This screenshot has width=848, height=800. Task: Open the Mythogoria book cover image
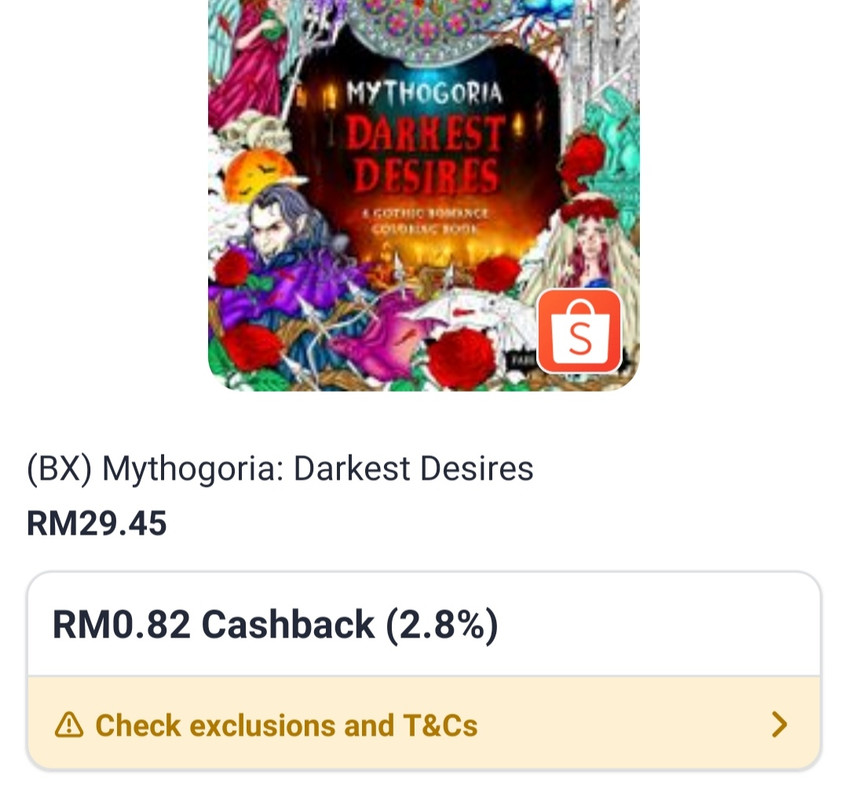(424, 195)
